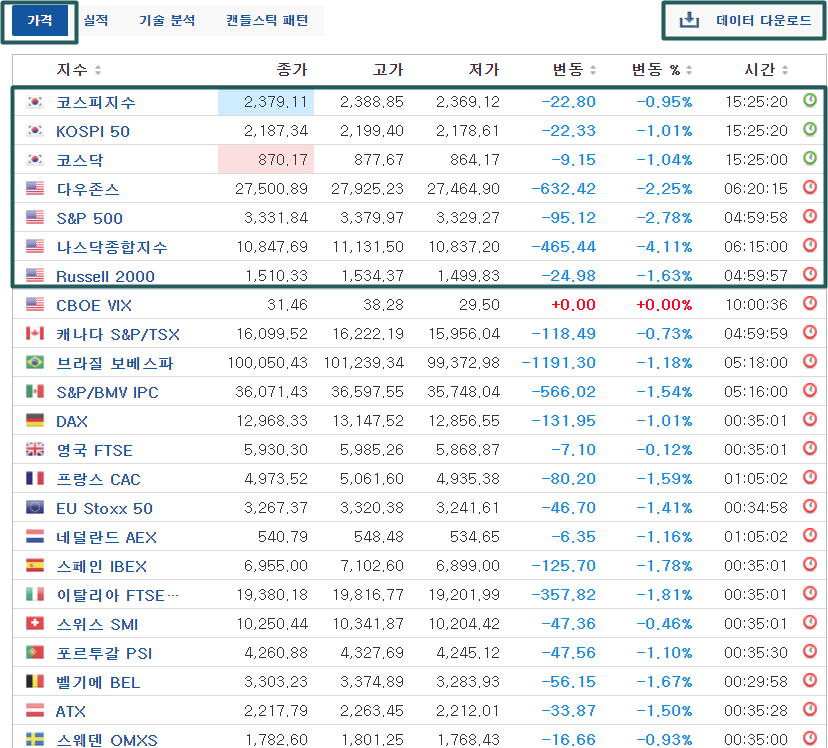
Task: Open the 코스닥 index link
Action: 80,160
